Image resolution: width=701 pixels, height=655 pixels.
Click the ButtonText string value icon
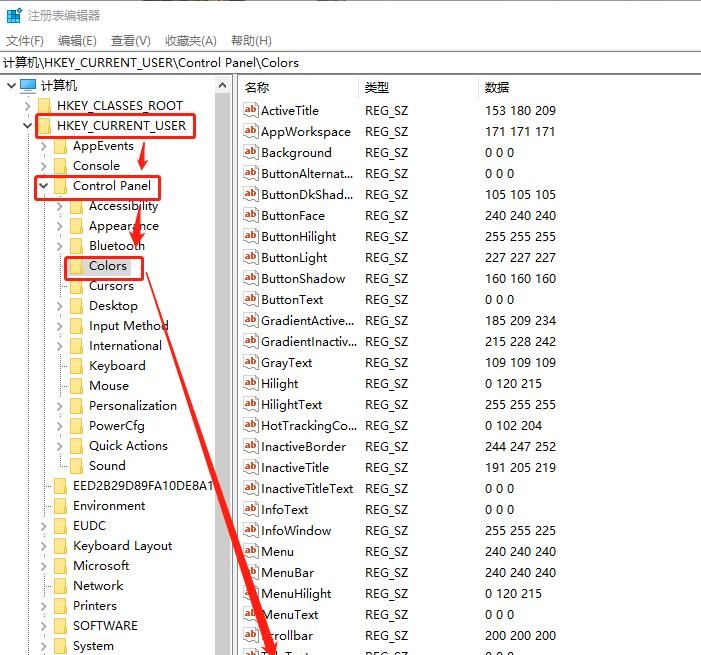250,299
